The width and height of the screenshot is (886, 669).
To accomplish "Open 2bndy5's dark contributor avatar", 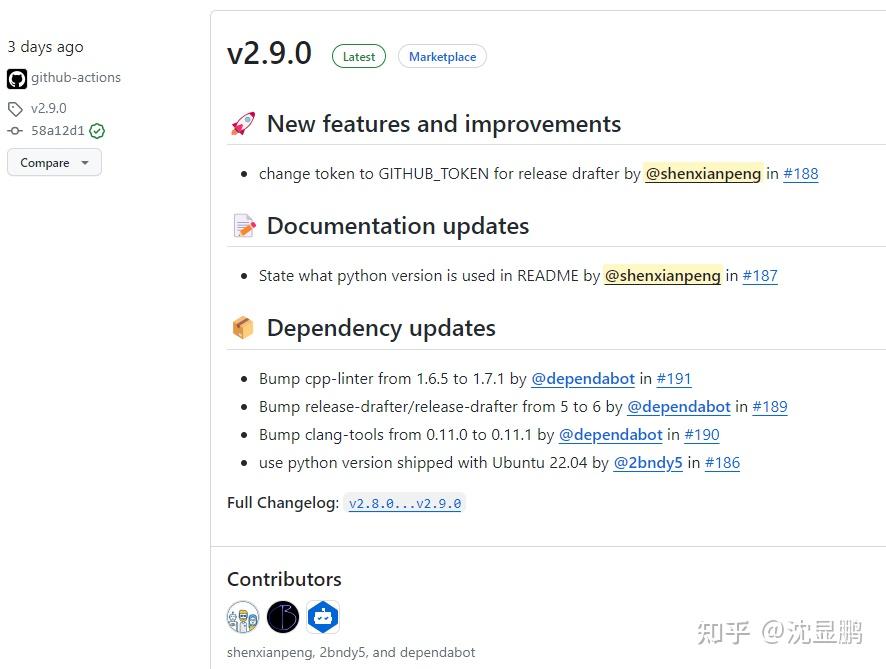I will pos(283,617).
